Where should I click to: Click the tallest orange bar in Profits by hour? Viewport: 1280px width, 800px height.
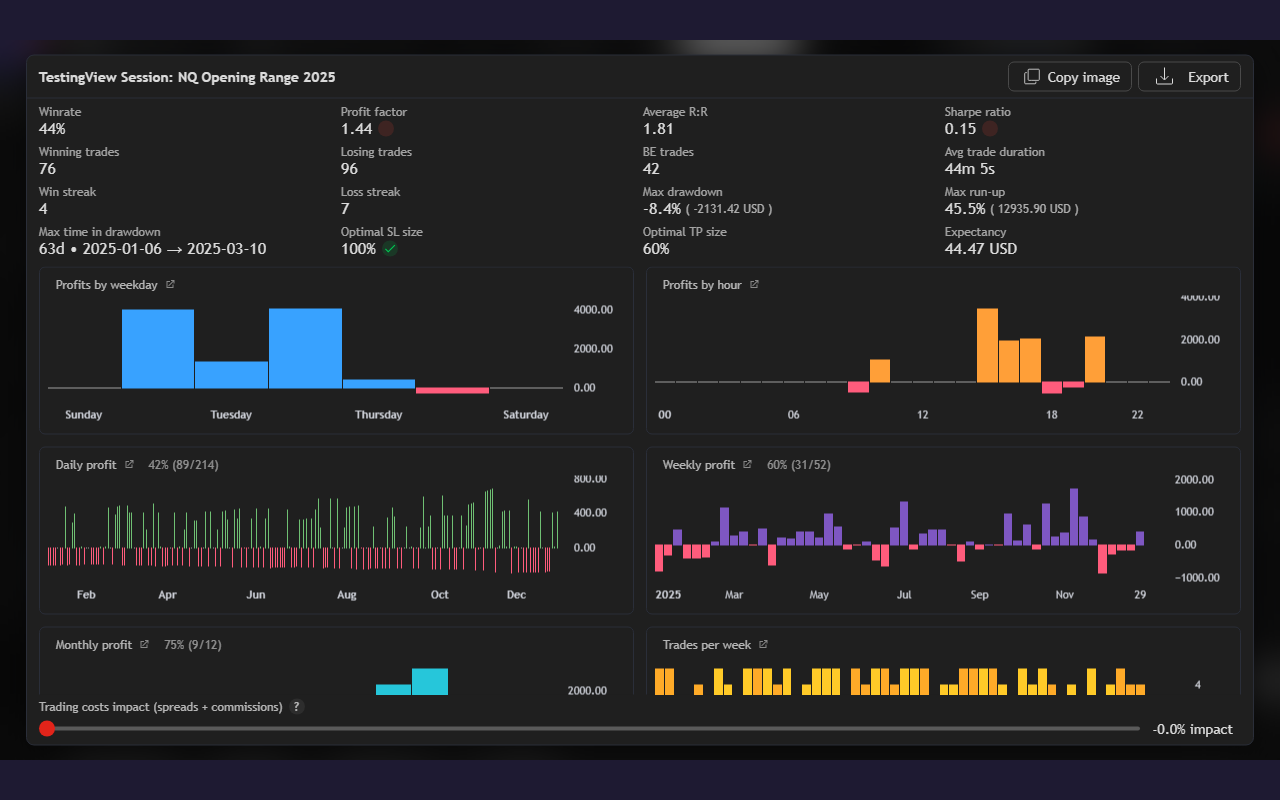[987, 345]
